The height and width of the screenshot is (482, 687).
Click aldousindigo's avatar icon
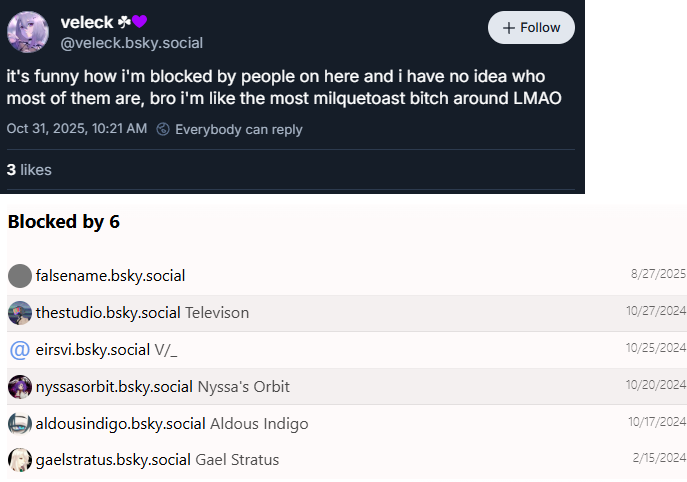point(19,424)
